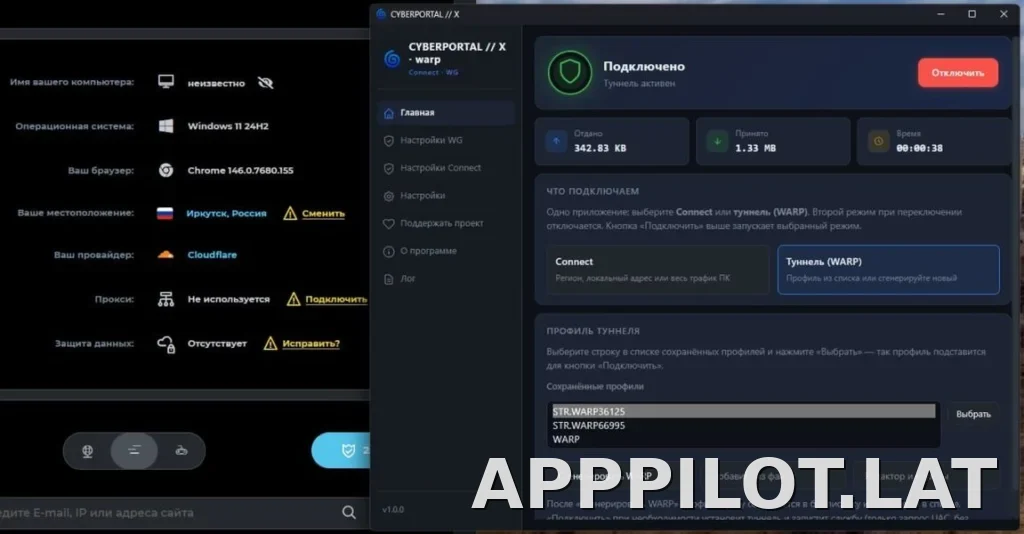
Task: Click the magnifier search icon
Action: pos(349,512)
